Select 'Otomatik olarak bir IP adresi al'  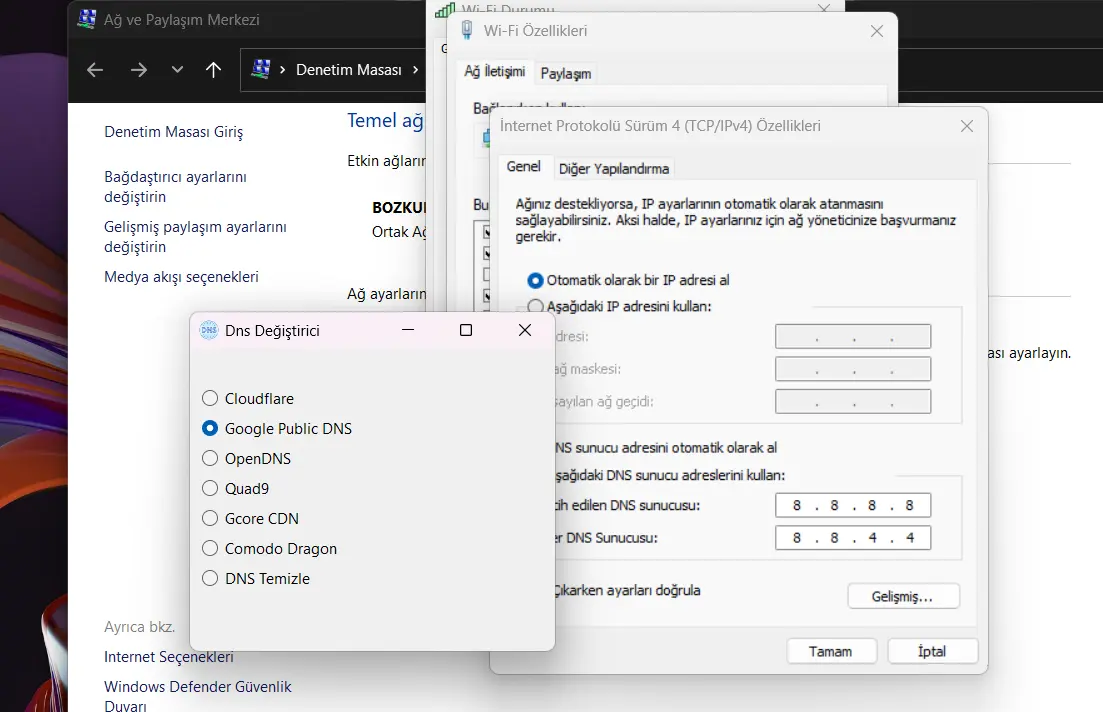(x=535, y=280)
